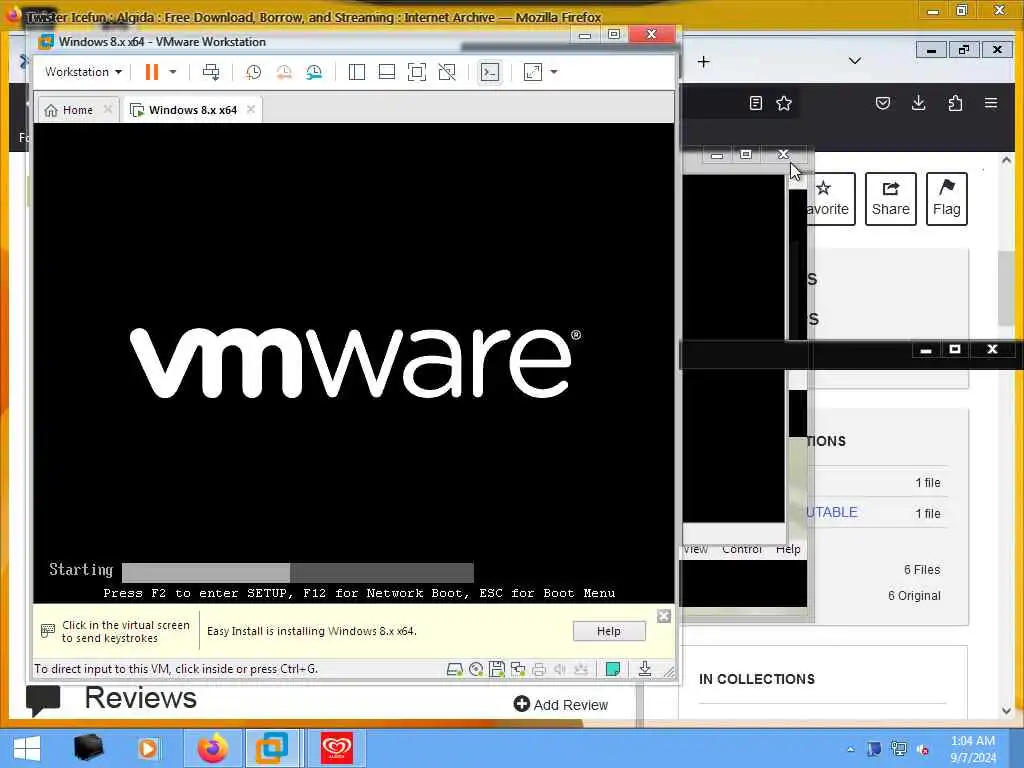Open the Firefox downloads panel
The image size is (1024, 768).
(x=919, y=103)
